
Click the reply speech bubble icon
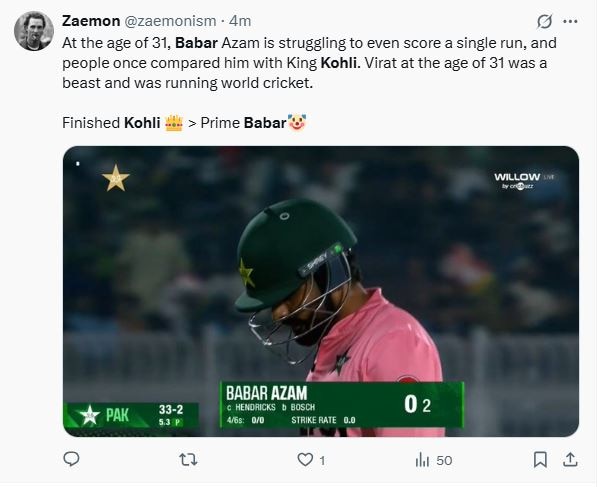71,460
